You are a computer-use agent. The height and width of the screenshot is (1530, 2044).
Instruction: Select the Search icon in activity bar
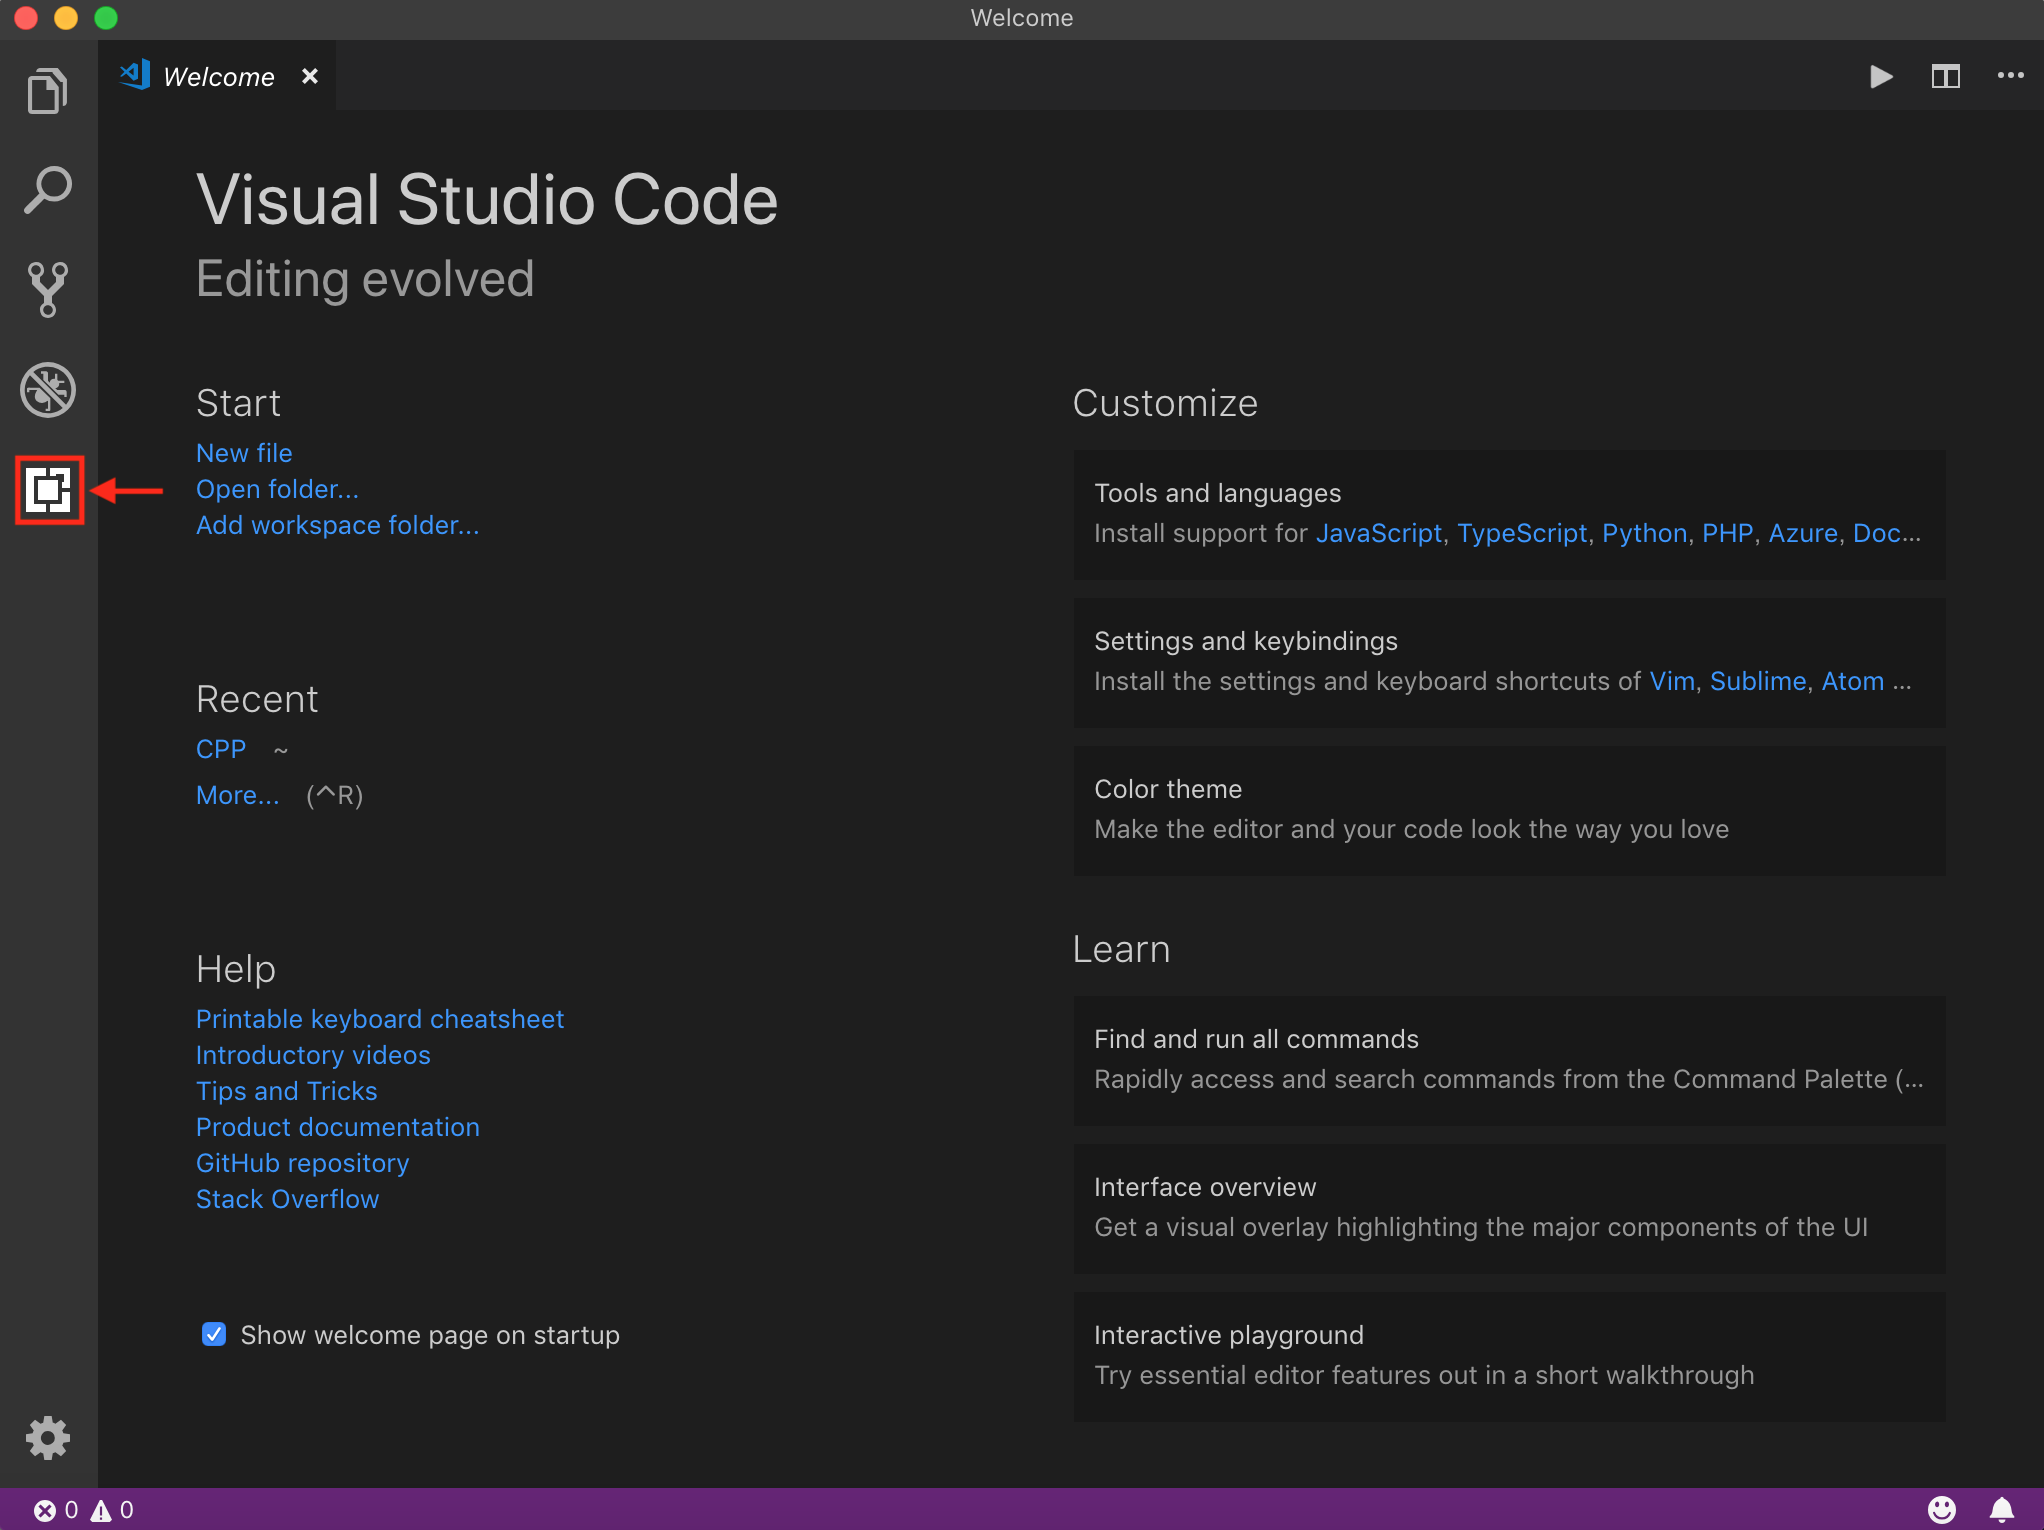[47, 188]
